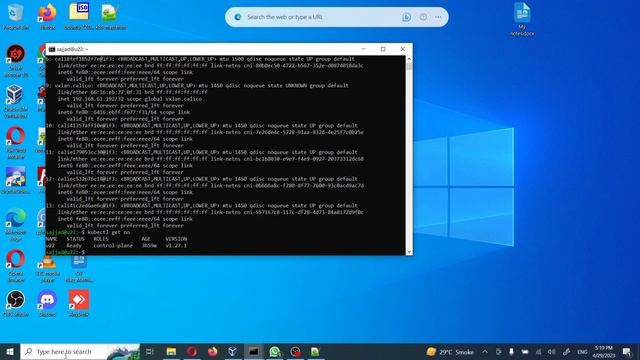Image resolution: width=640 pixels, height=360 pixels.
Task: Open the 29°C Smoke weather widget
Action: [x=450, y=352]
